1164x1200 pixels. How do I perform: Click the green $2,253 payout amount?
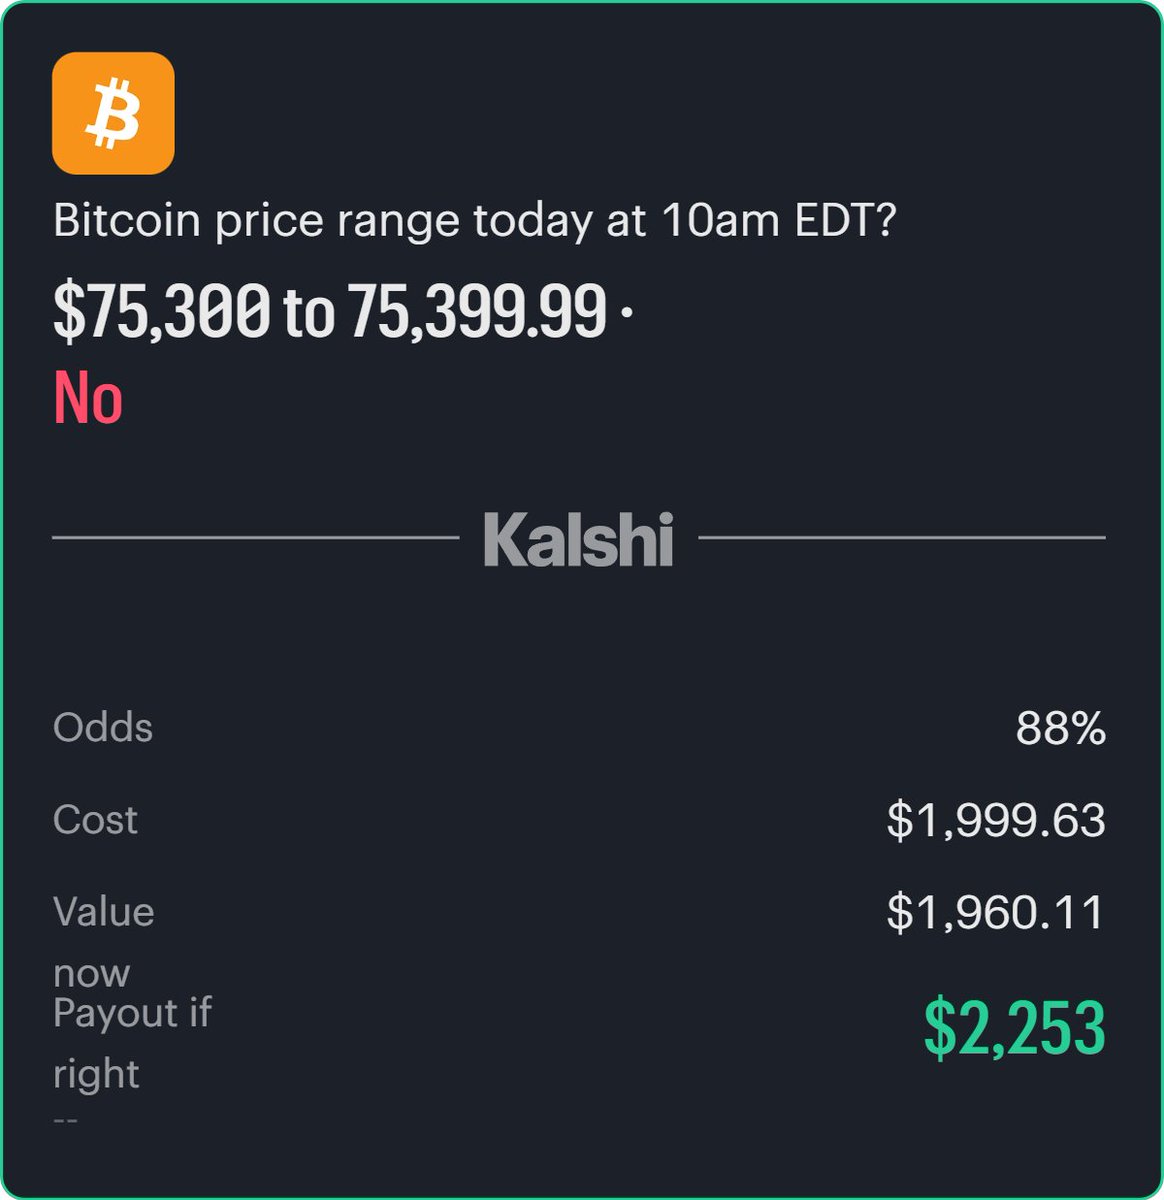(1014, 1028)
